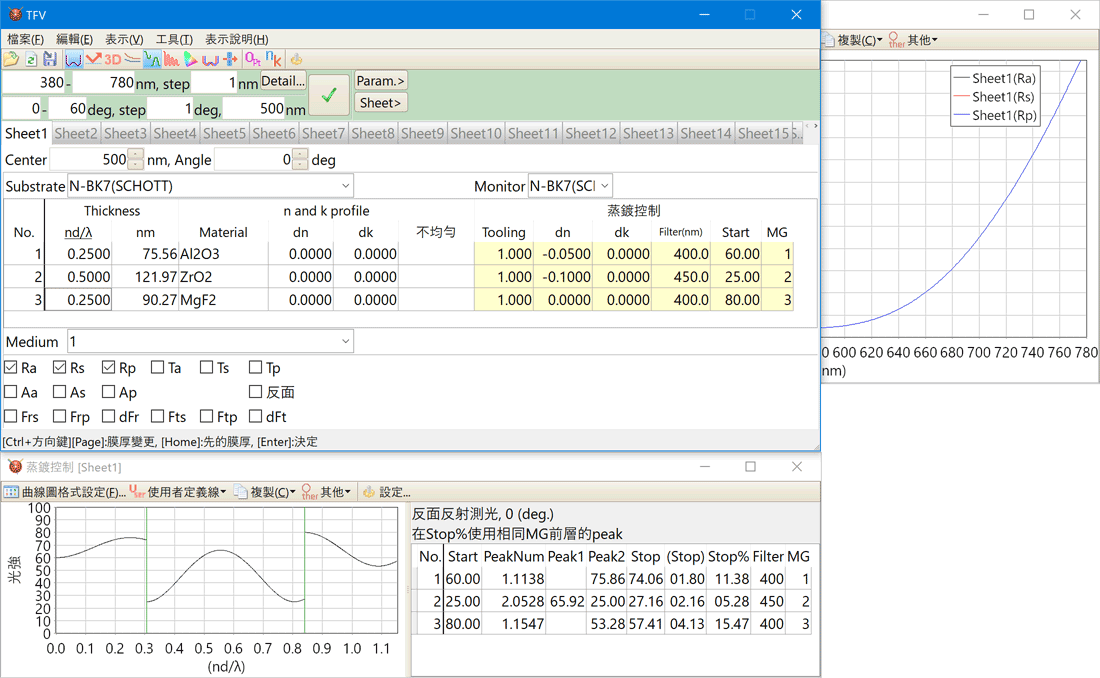Increase the Center wavelength with the up stepper
The height and width of the screenshot is (678, 1100).
click(136, 155)
